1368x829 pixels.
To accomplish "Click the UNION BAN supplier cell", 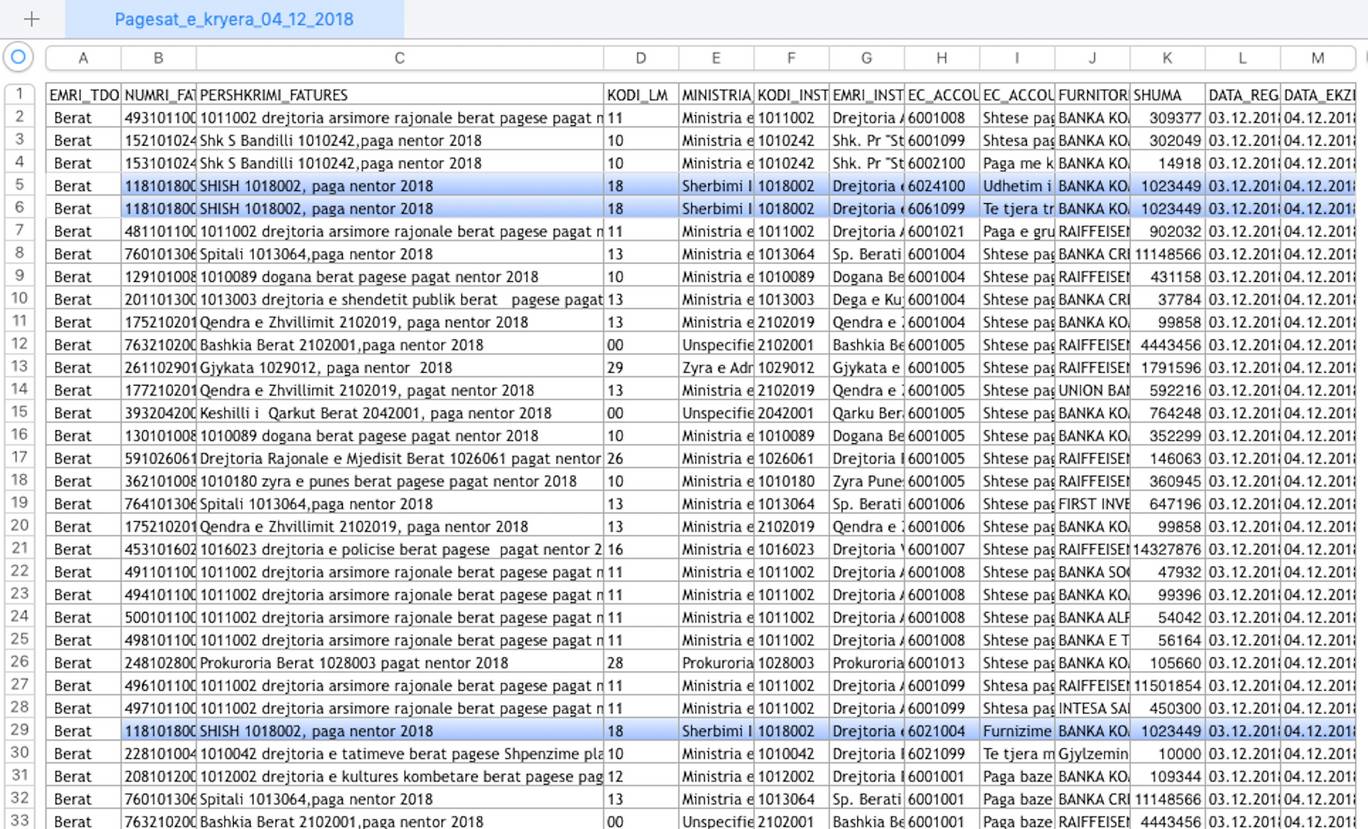I will point(1092,390).
